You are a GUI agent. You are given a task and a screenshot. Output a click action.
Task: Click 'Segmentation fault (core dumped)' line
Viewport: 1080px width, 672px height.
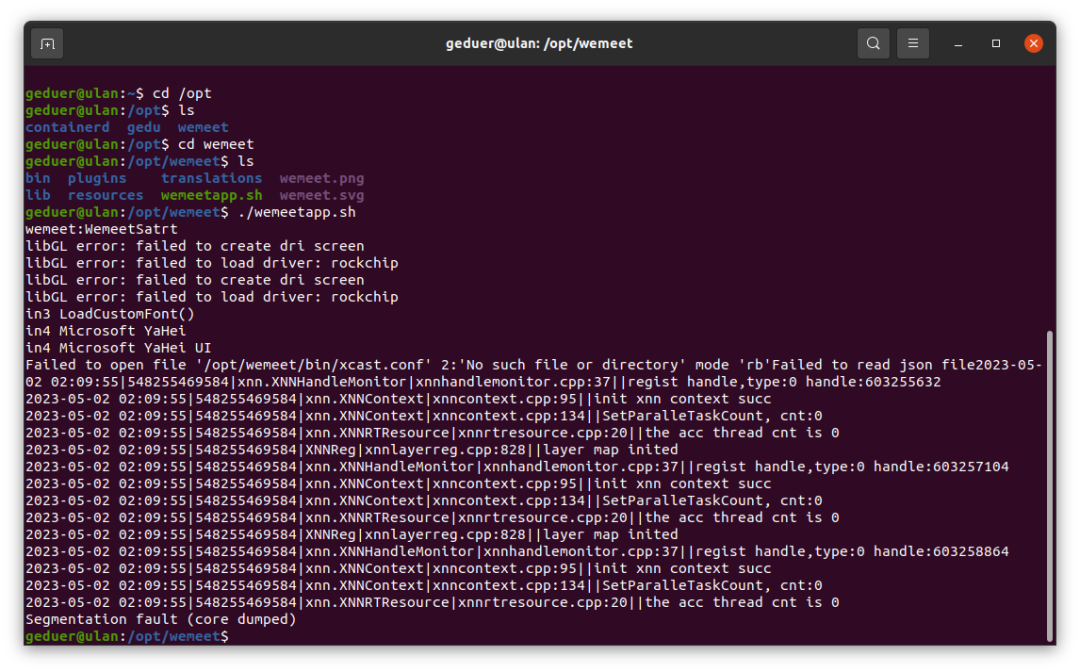coord(160,619)
